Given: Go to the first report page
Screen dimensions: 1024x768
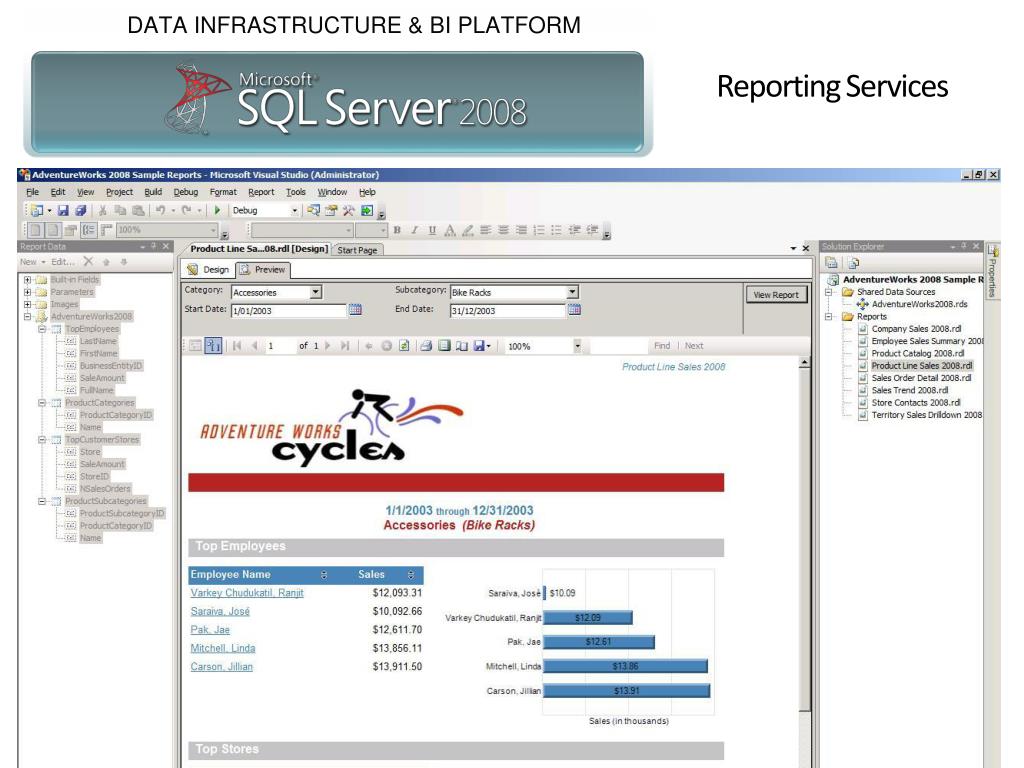Looking at the screenshot, I should [237, 345].
